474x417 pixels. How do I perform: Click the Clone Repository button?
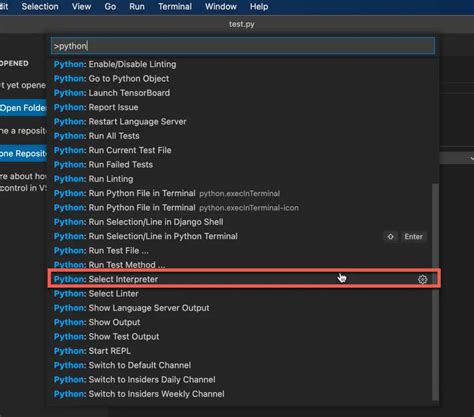tap(23, 153)
